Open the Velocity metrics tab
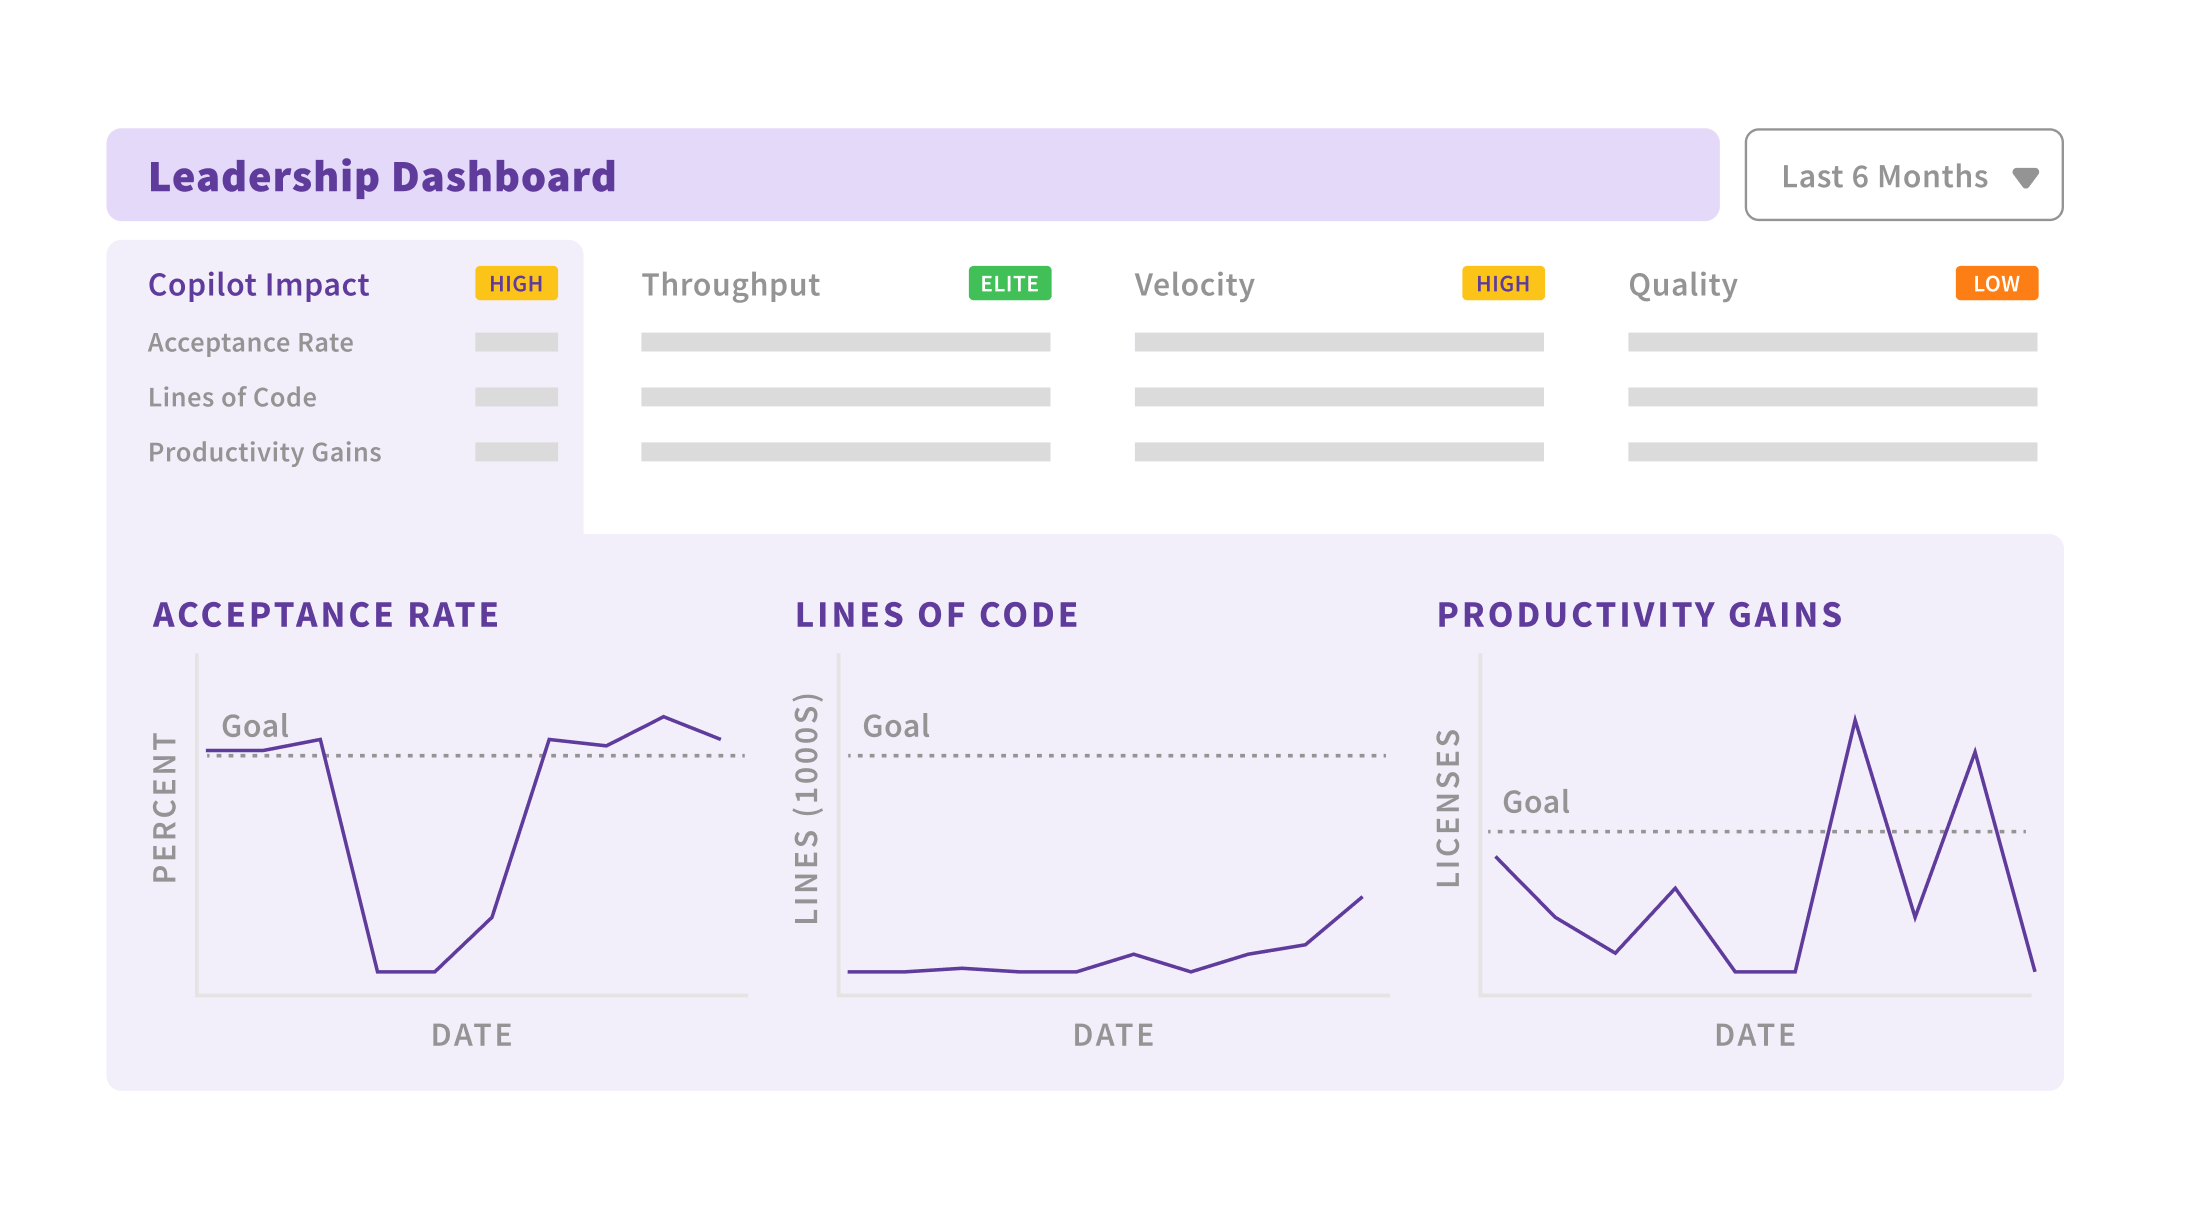Viewport: 2201px width, 1212px height. (1194, 285)
